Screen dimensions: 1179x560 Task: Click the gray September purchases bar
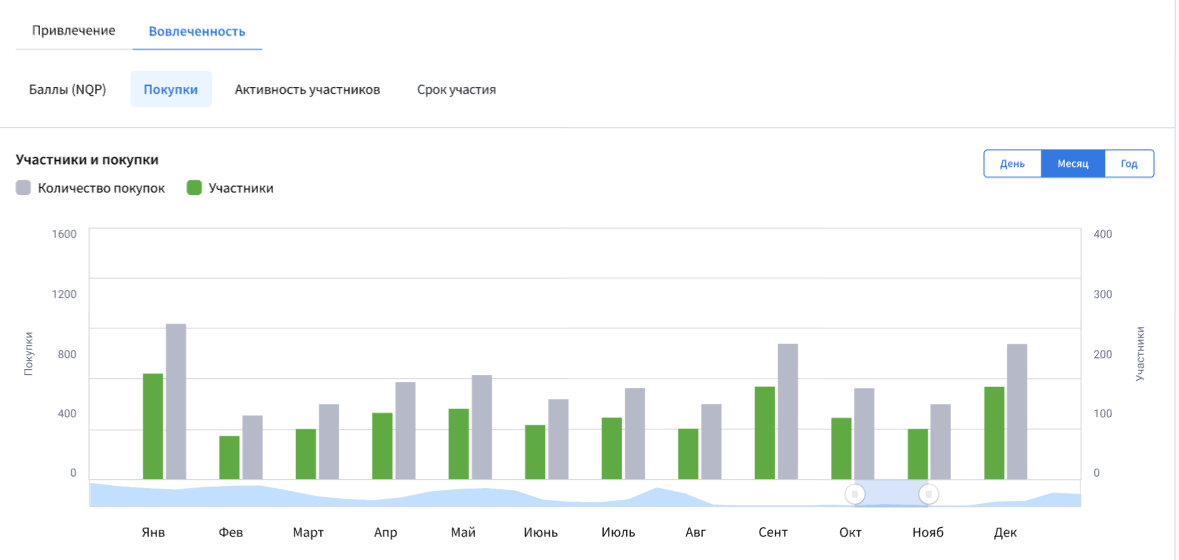[788, 411]
